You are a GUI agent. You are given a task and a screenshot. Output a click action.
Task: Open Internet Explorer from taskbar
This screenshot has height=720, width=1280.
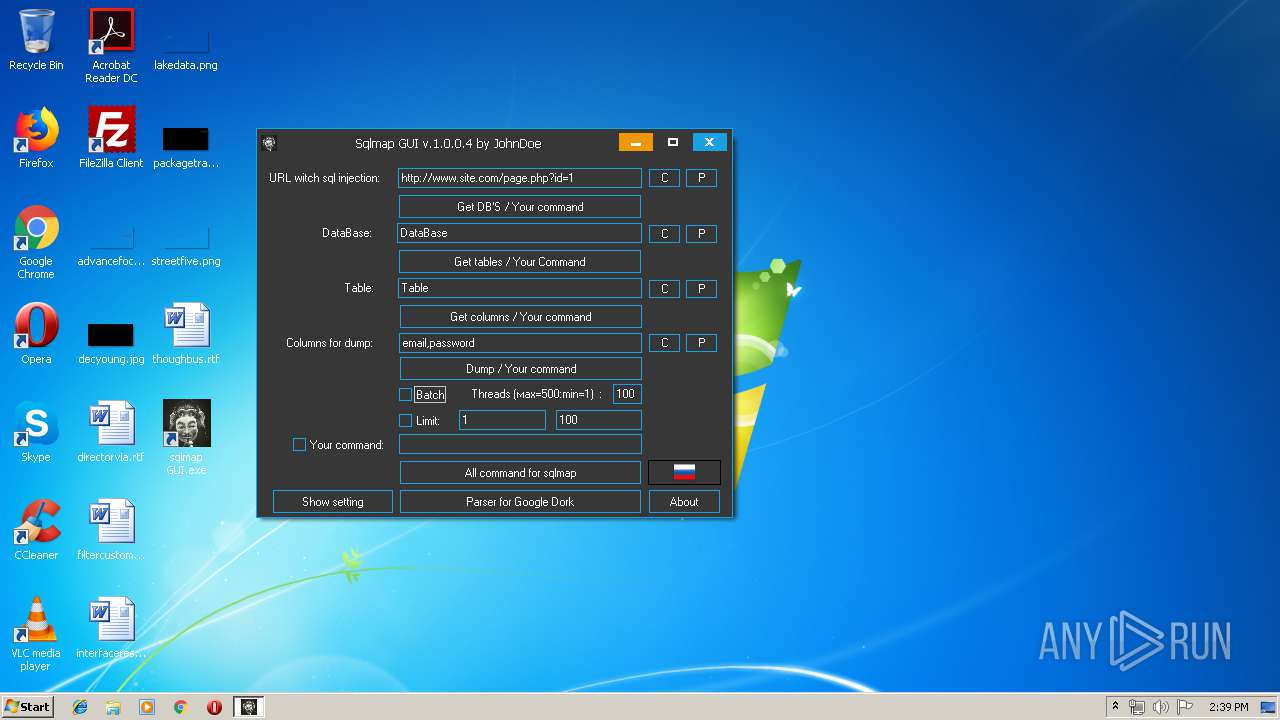80,707
